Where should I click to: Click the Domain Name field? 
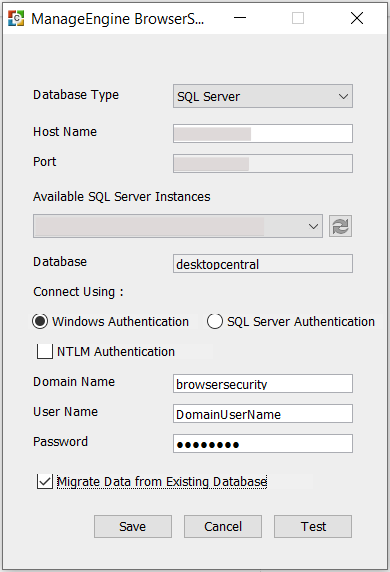click(x=263, y=383)
